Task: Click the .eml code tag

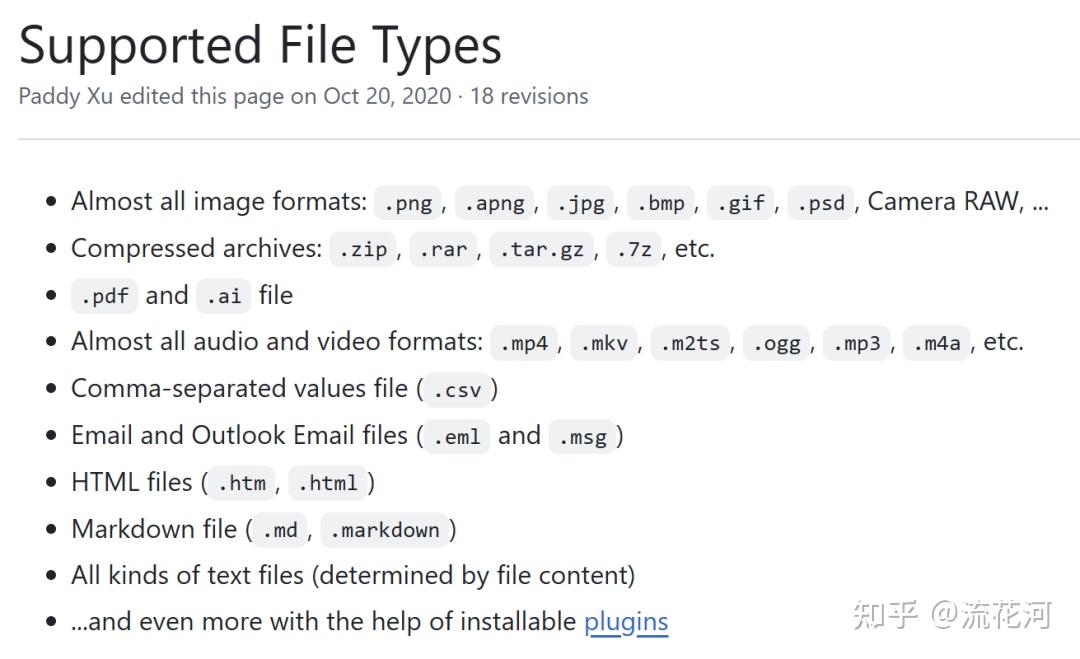Action: [456, 437]
